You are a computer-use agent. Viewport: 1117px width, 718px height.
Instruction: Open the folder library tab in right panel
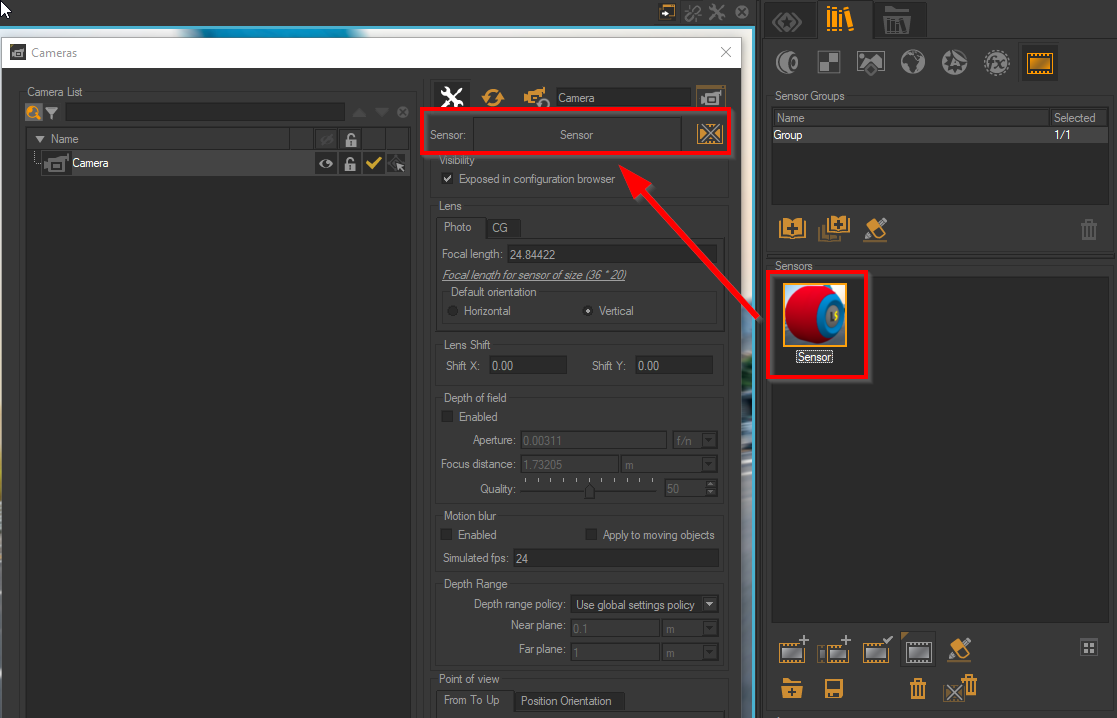(x=897, y=22)
